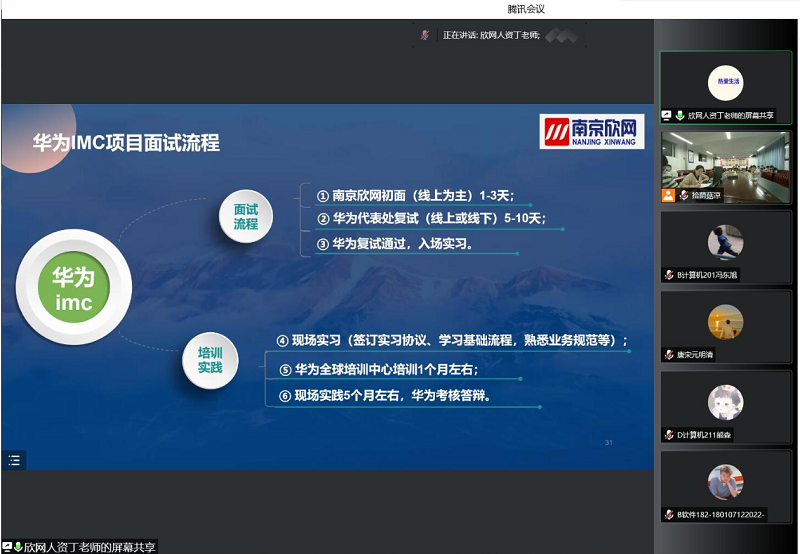The image size is (800, 554).
Task: Click muted mic icon of 唐宋元明清
Action: pos(668,354)
